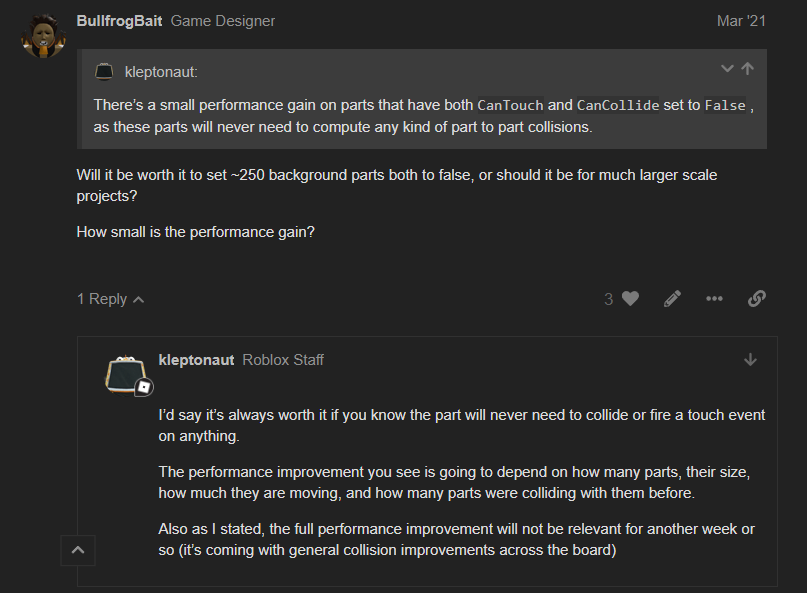This screenshot has width=807, height=593.
Task: Click the heart icon to like the post
Action: pyautogui.click(x=630, y=298)
